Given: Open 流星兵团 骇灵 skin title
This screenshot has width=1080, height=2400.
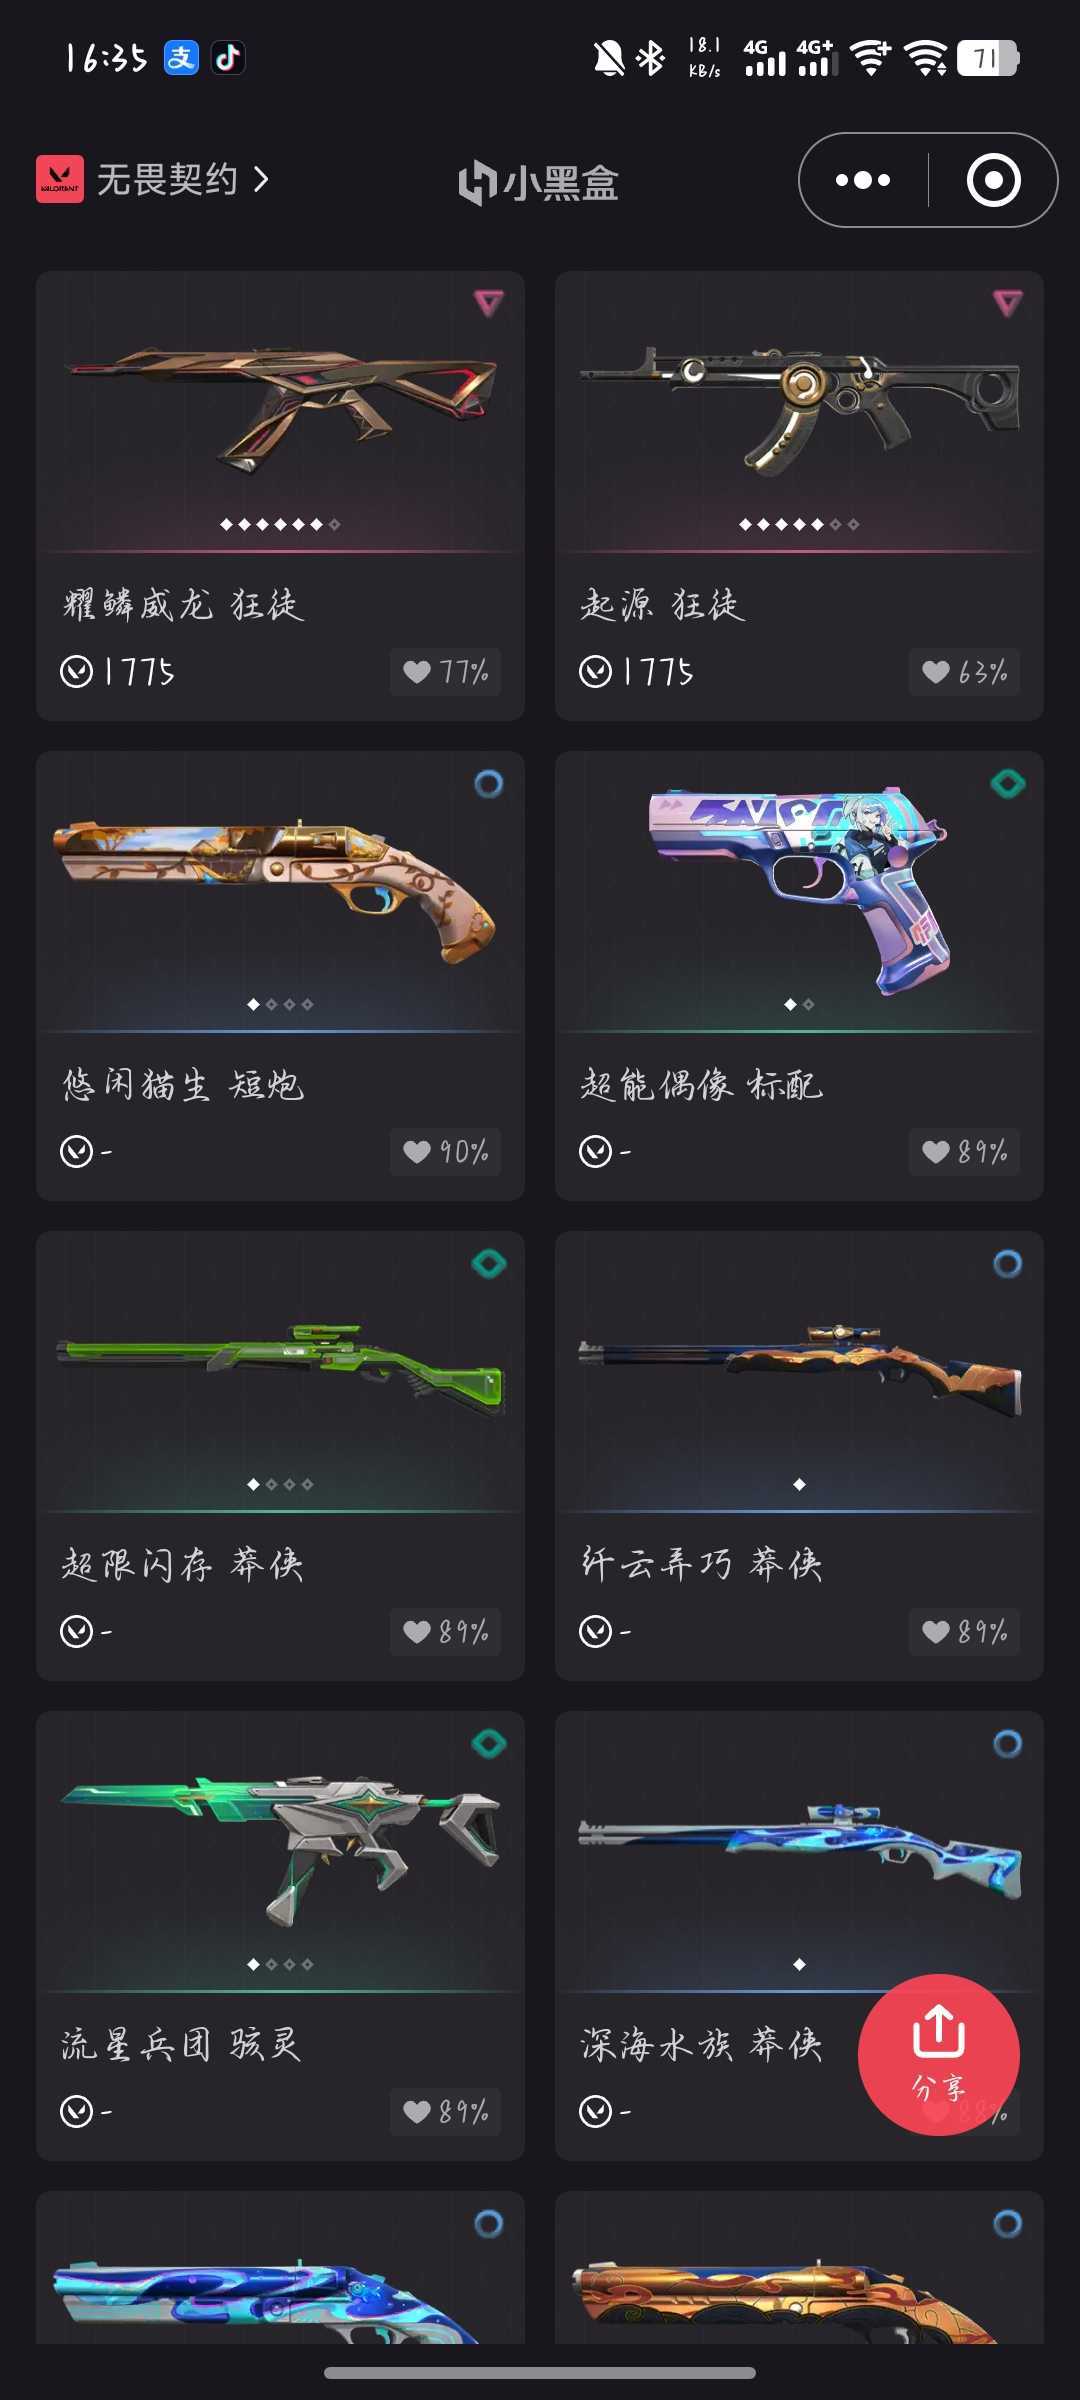Looking at the screenshot, I should (x=181, y=2044).
